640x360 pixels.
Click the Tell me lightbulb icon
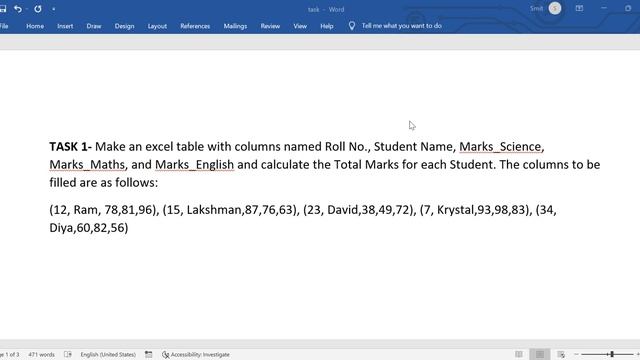coord(352,26)
